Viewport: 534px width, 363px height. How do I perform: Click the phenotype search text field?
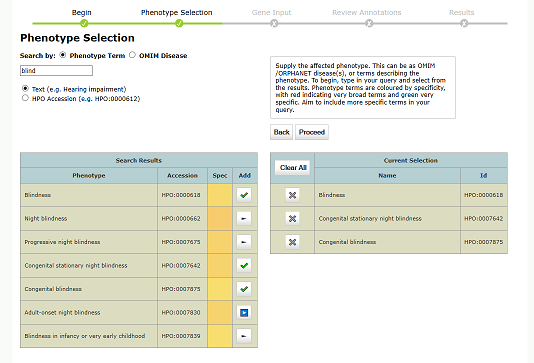(56, 70)
